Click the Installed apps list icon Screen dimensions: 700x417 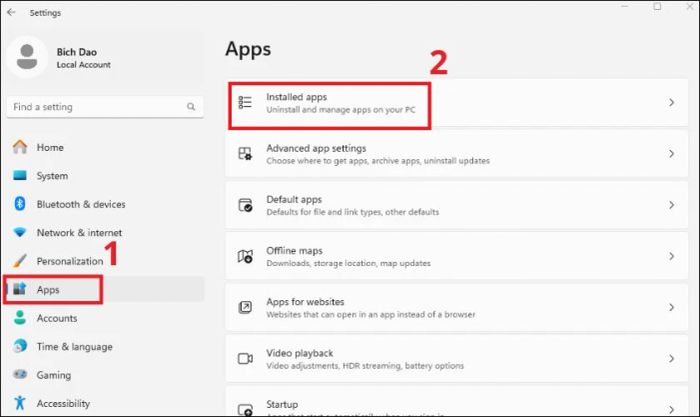click(245, 102)
